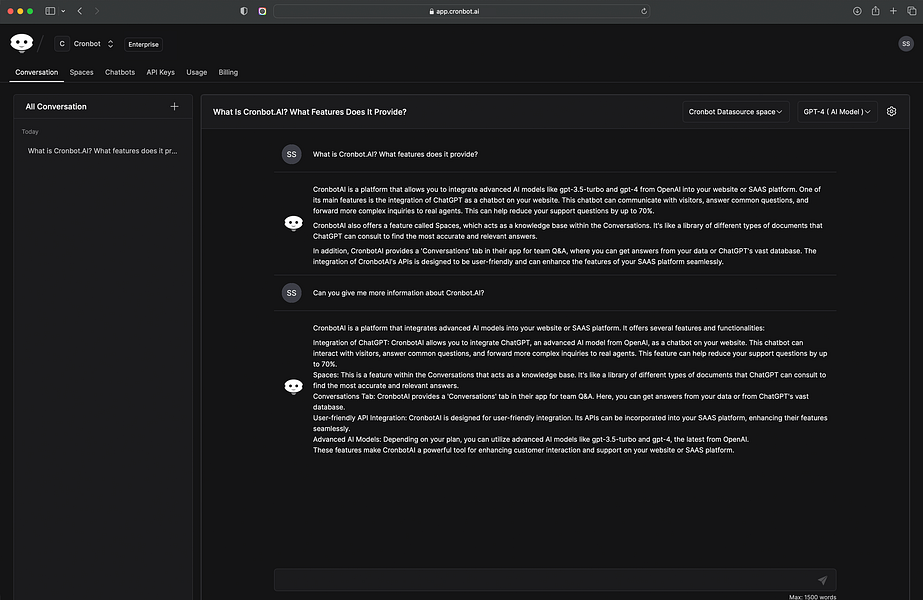Viewport: 923px width, 600px height.
Task: Click the Safari address bar
Action: (x=462, y=11)
